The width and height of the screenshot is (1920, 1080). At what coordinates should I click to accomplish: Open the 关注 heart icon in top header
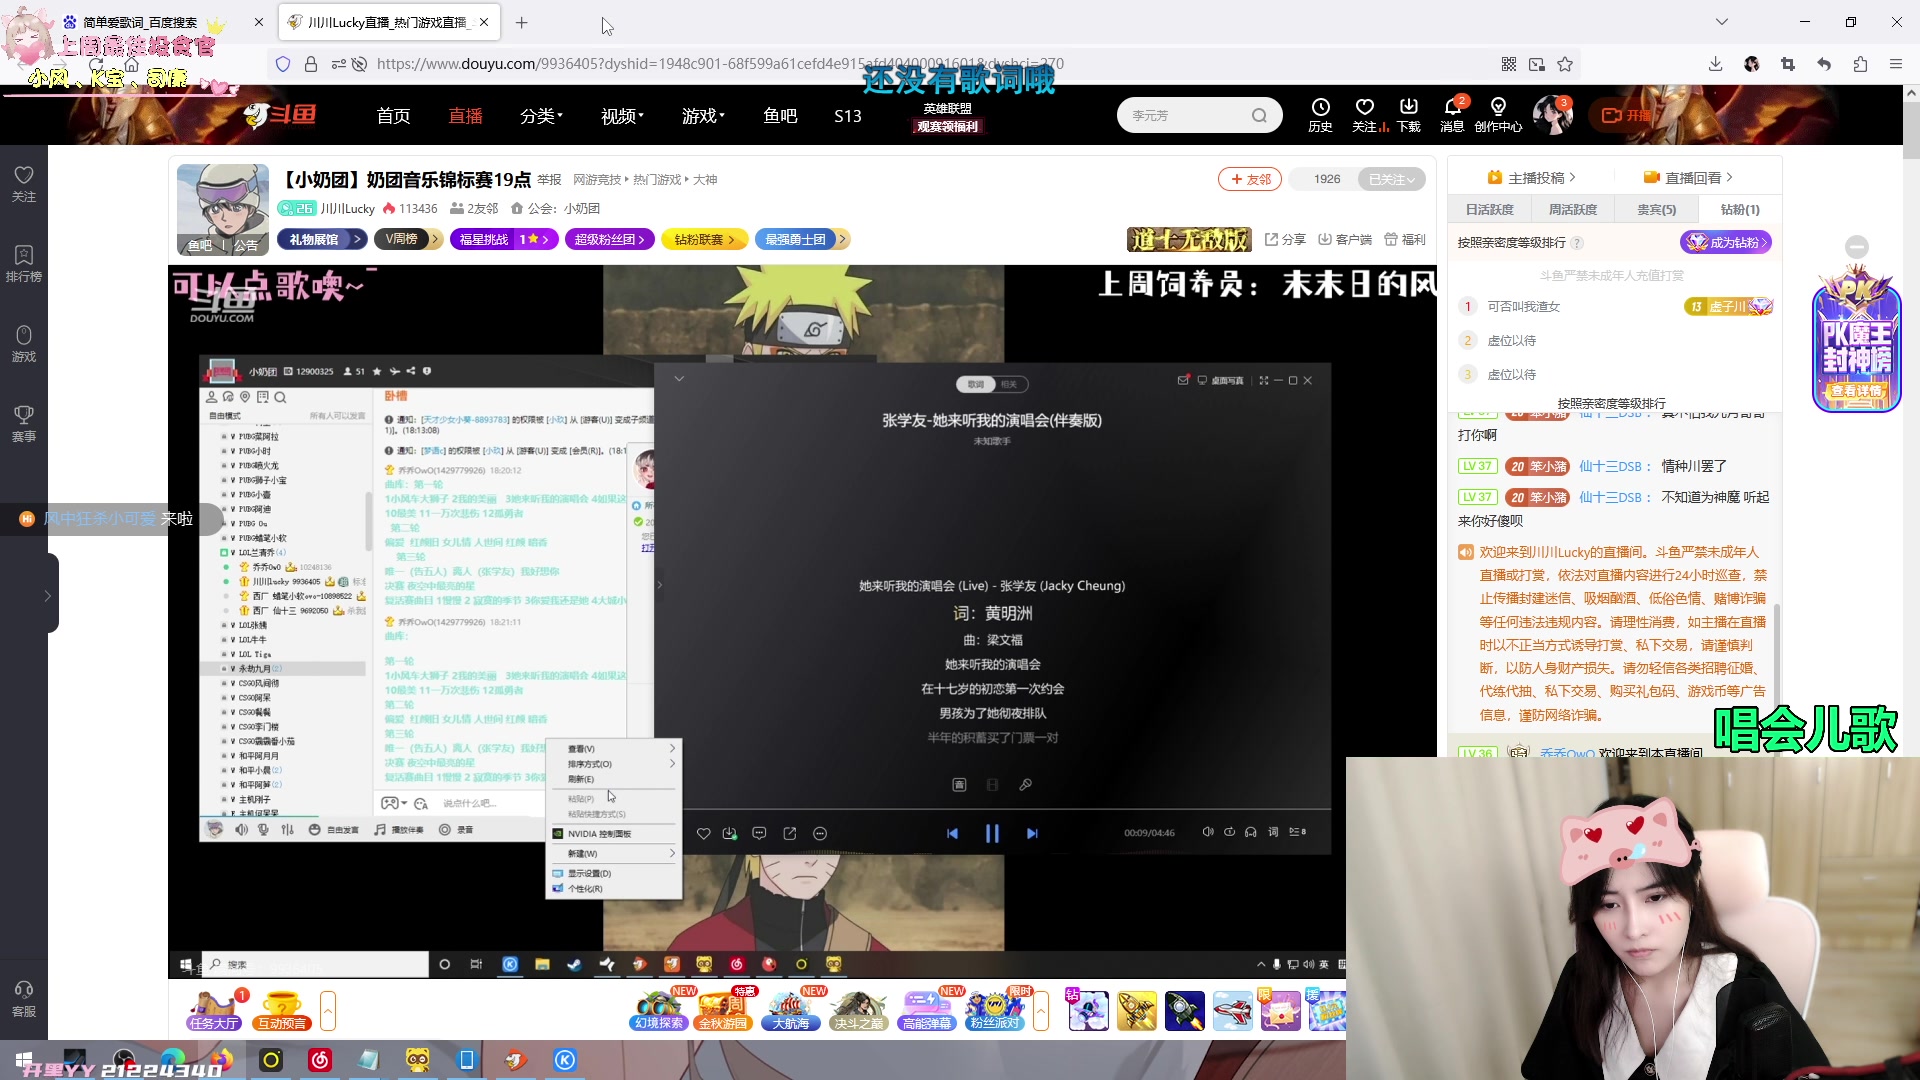[x=1364, y=114]
